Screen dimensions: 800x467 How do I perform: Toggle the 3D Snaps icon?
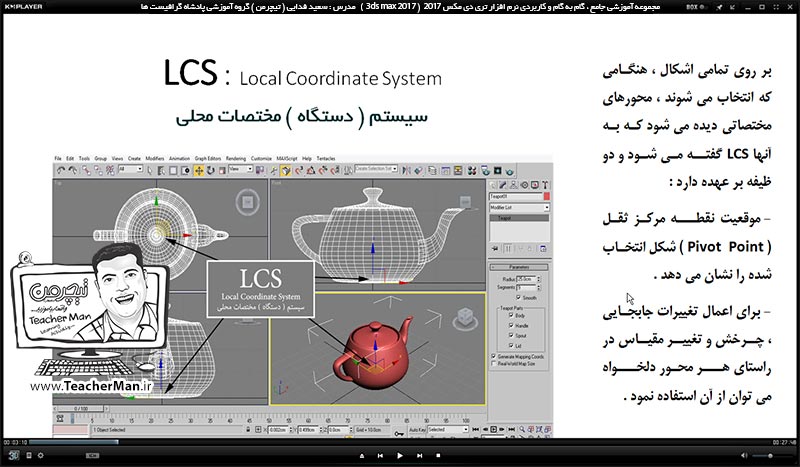coord(300,170)
